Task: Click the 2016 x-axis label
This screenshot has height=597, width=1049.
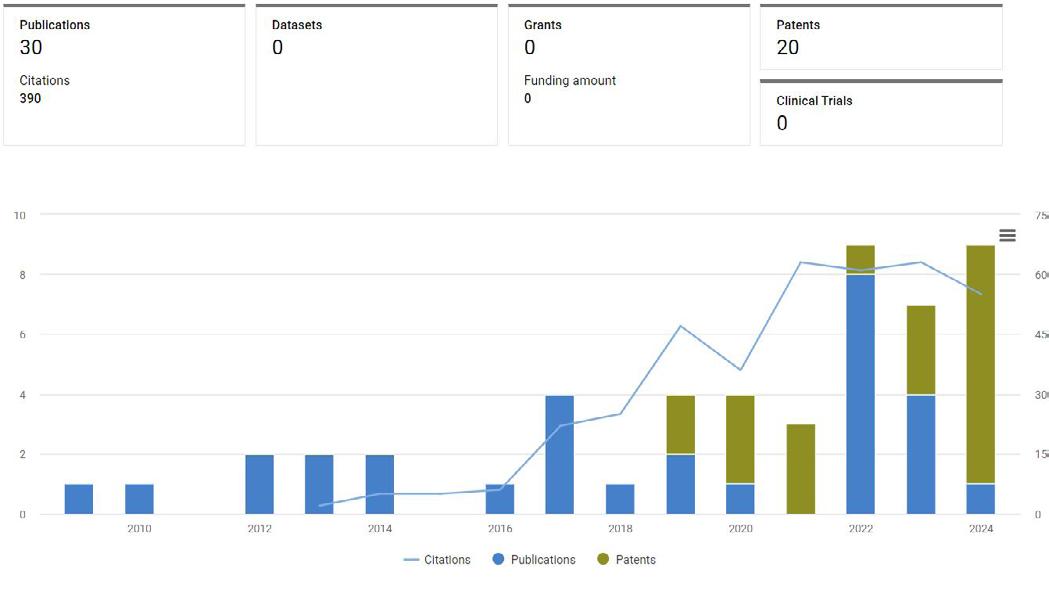Action: pos(500,529)
